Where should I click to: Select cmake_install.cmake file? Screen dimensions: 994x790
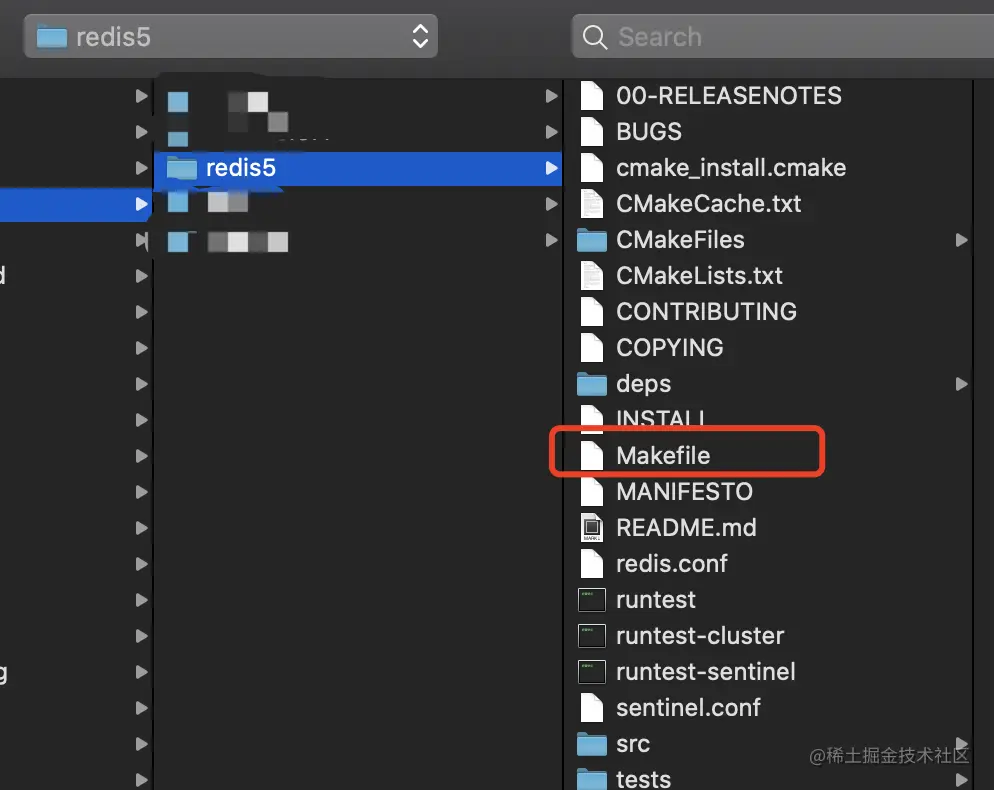[731, 168]
